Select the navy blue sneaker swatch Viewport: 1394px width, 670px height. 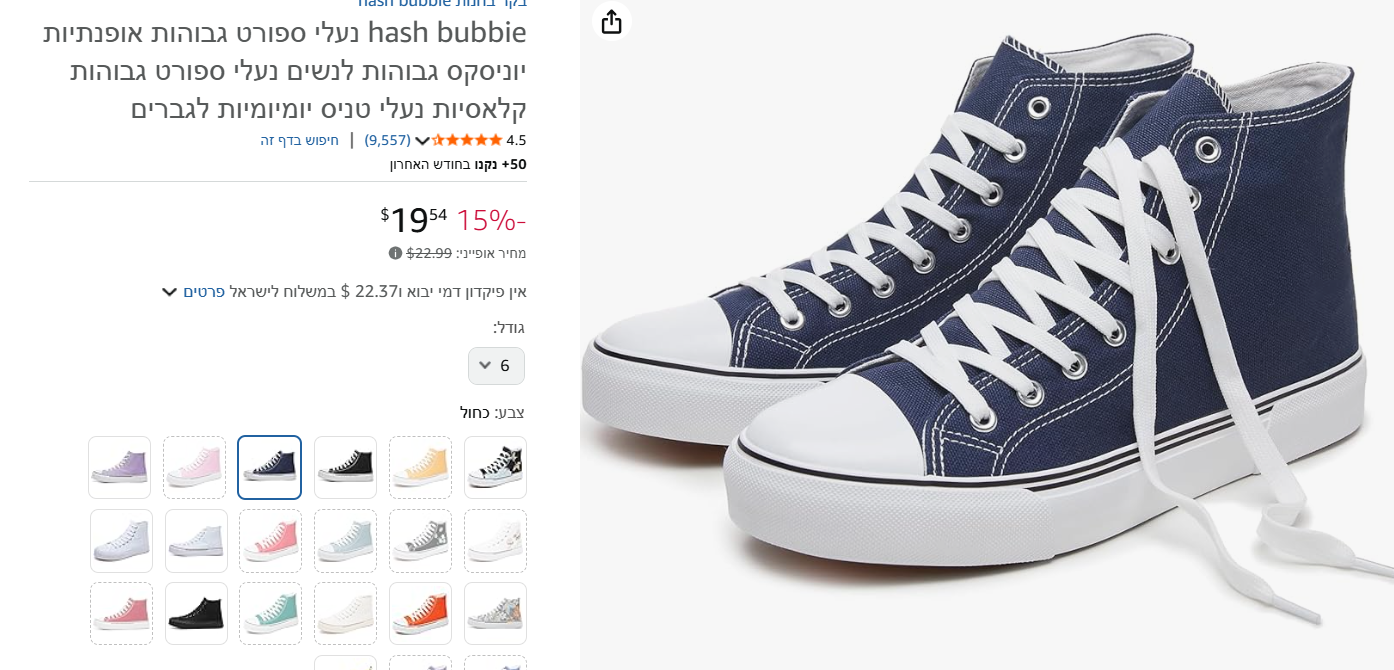[x=270, y=467]
